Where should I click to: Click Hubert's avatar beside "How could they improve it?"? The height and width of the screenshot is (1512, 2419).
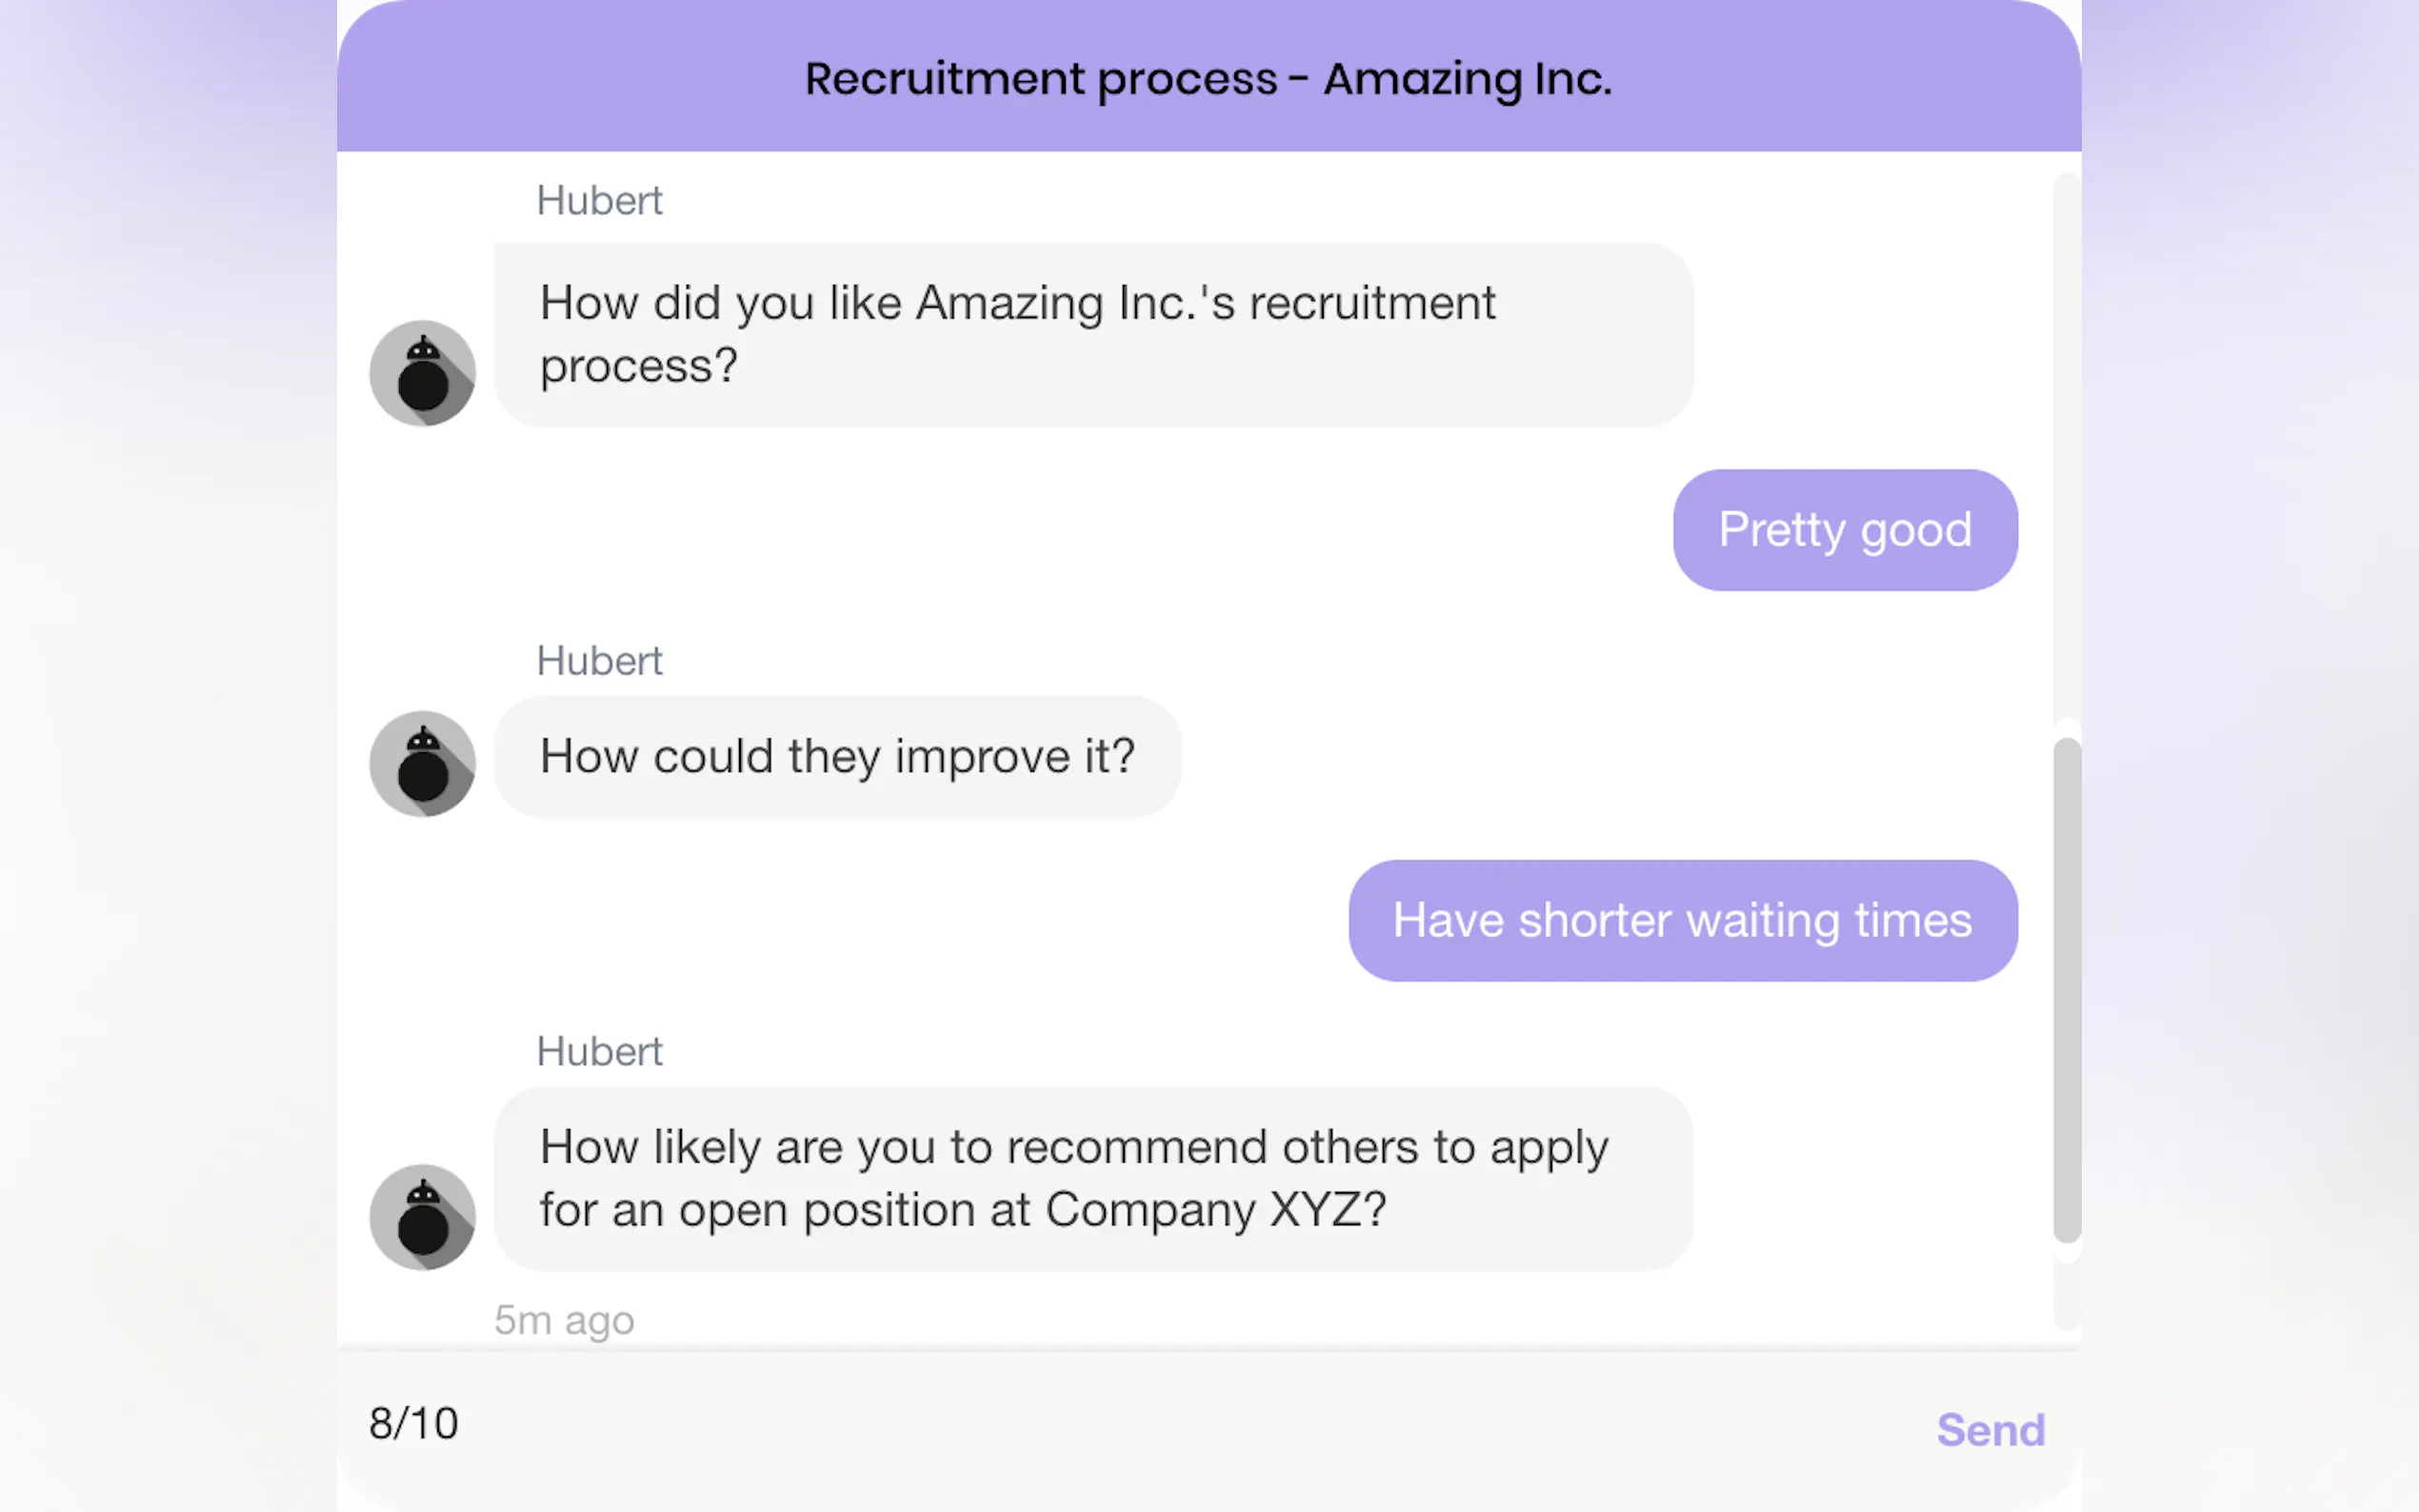pos(422,764)
